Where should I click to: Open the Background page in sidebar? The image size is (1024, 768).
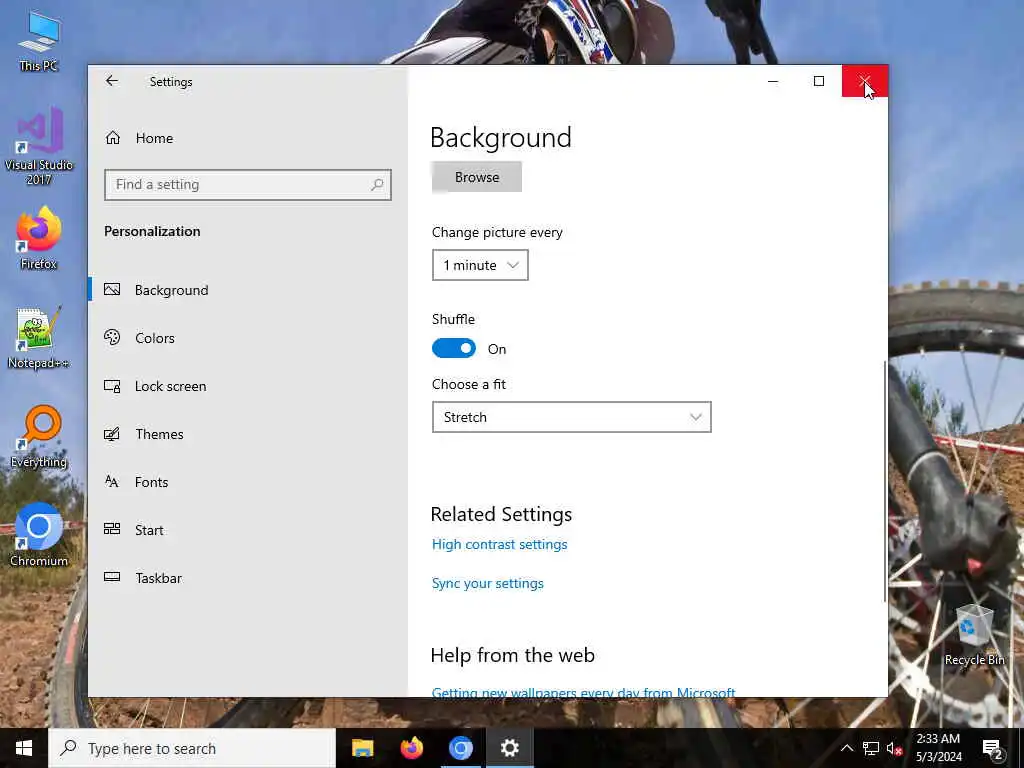248,290
